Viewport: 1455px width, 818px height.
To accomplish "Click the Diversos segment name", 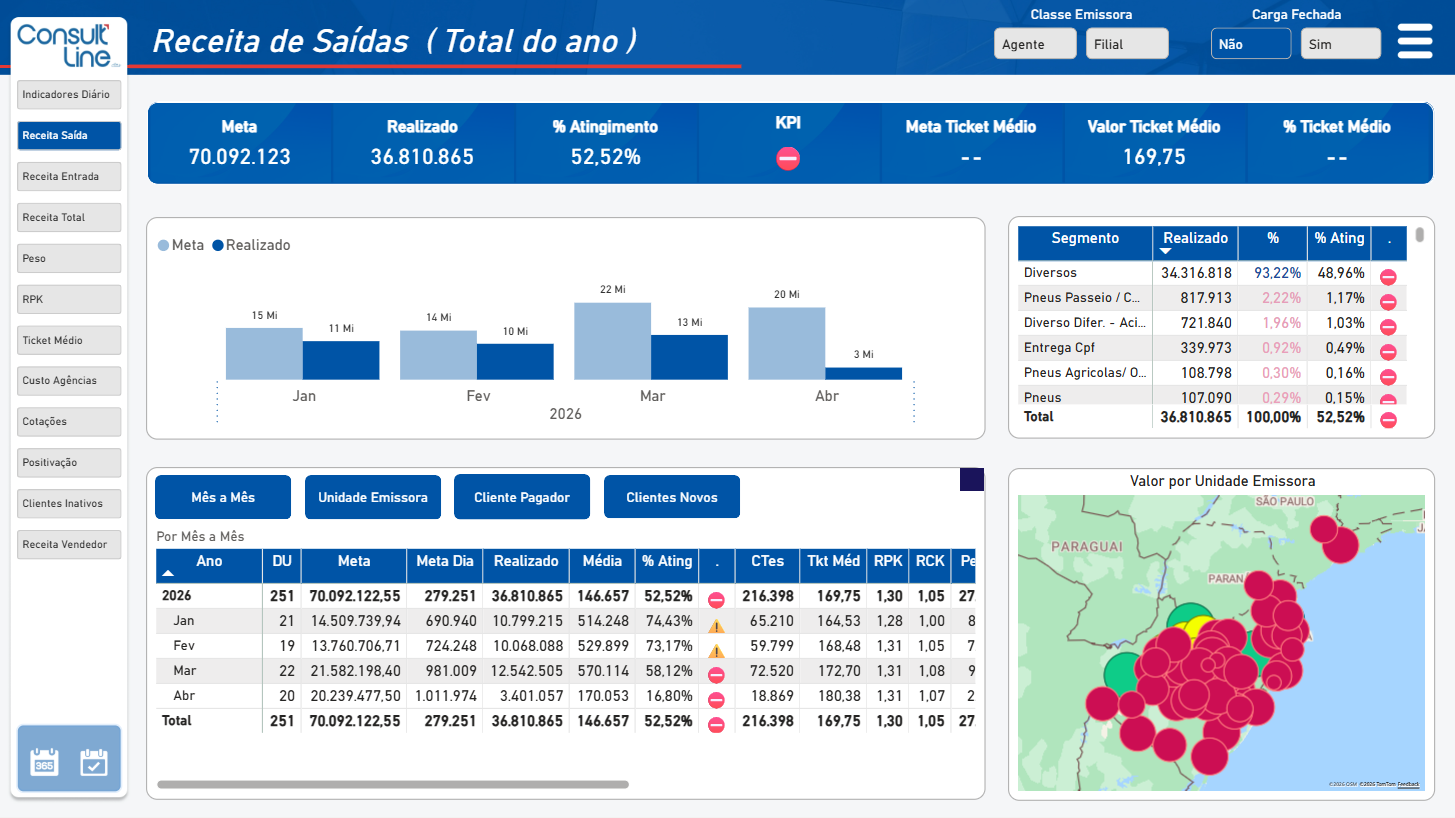I will (x=1050, y=272).
